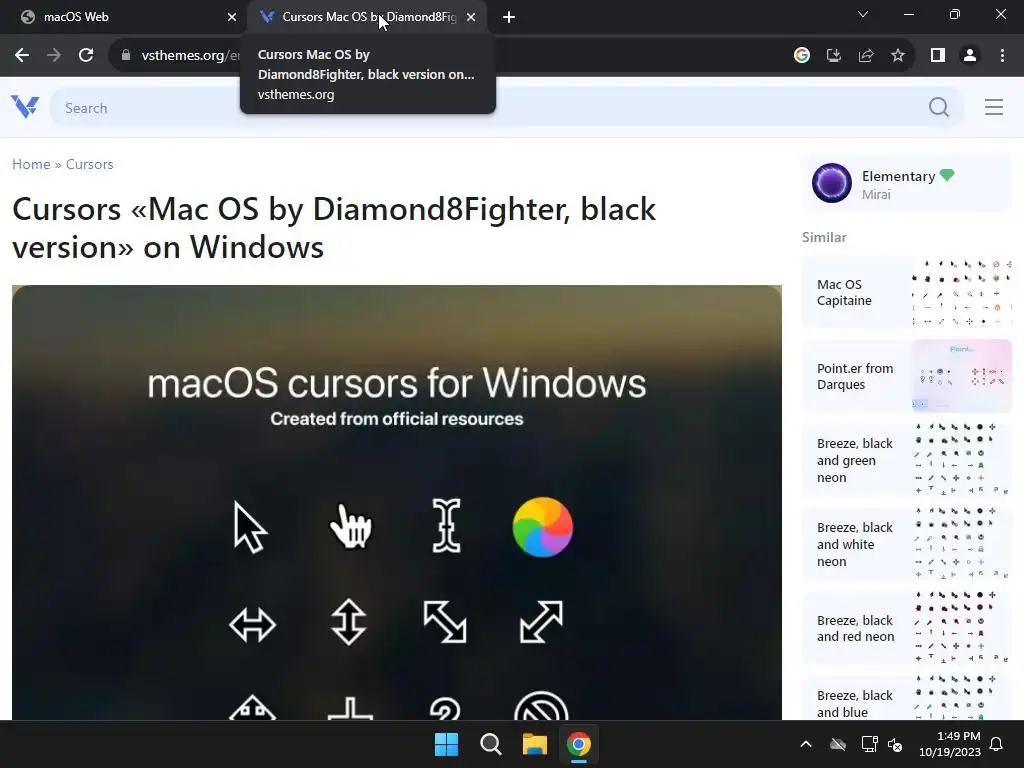Click macOS cursors preview image
This screenshot has width=1024, height=768.
tap(396, 503)
